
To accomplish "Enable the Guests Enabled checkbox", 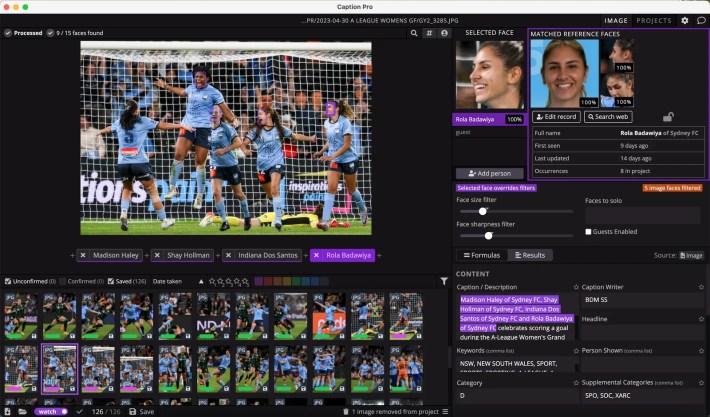I will 588,232.
